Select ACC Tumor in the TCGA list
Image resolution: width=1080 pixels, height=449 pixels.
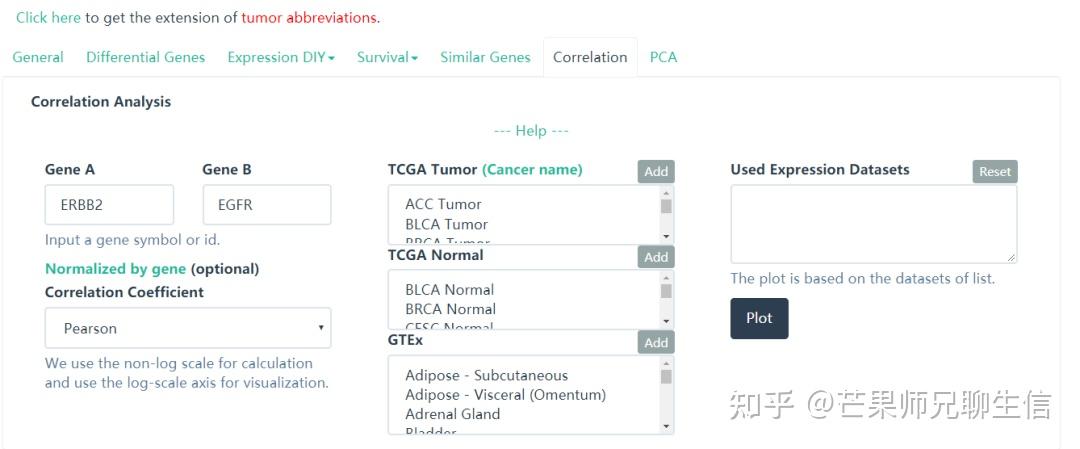[443, 205]
